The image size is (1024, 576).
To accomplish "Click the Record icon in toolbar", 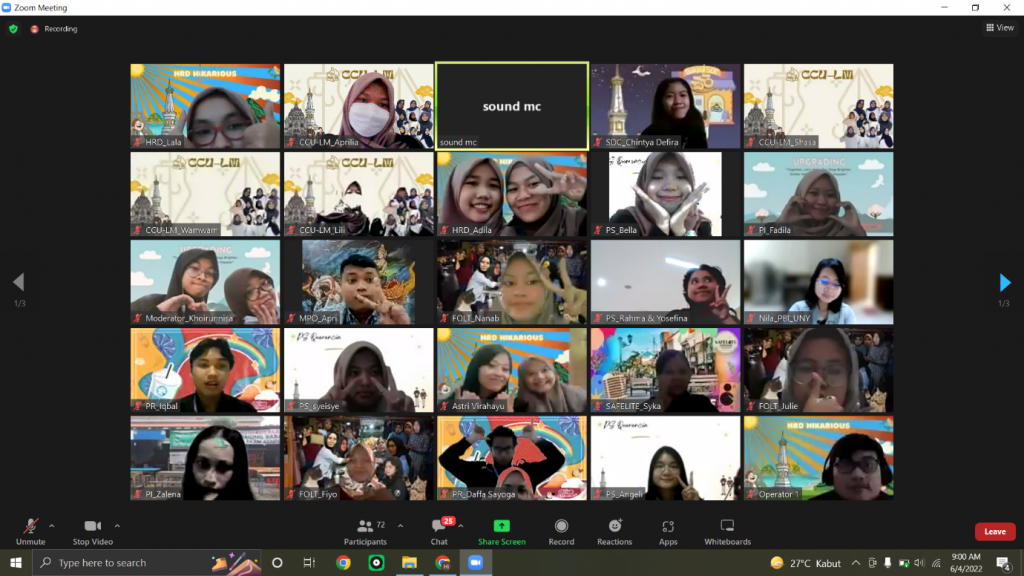I will [561, 526].
